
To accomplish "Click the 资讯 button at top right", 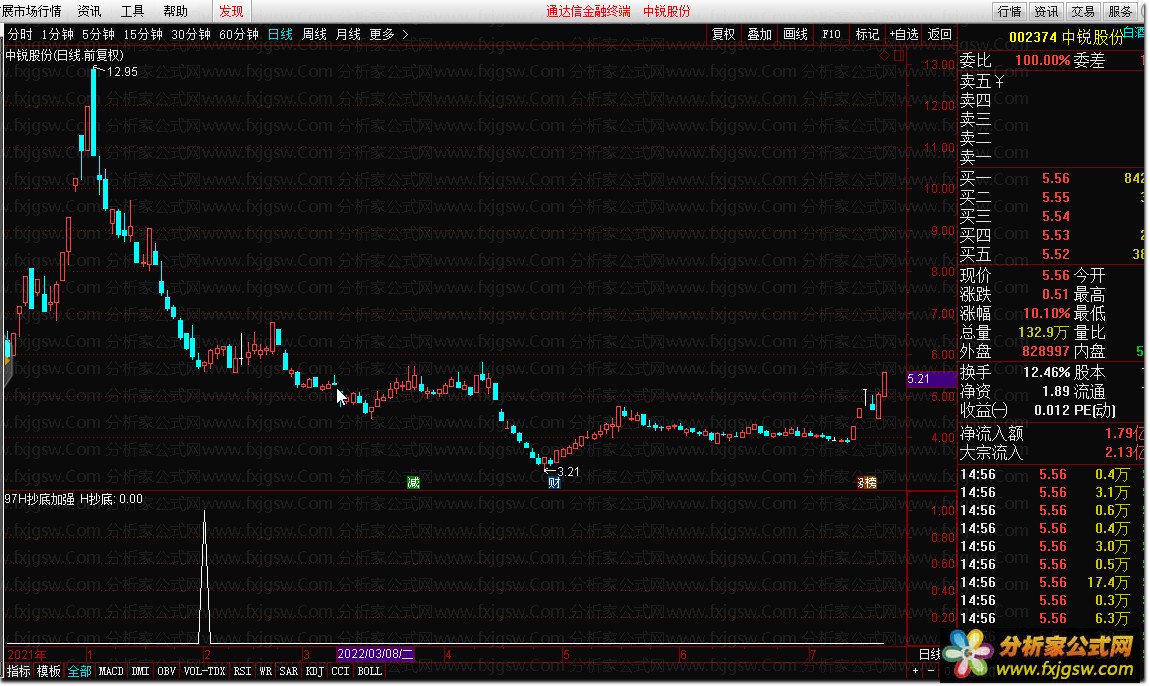I will point(1047,11).
